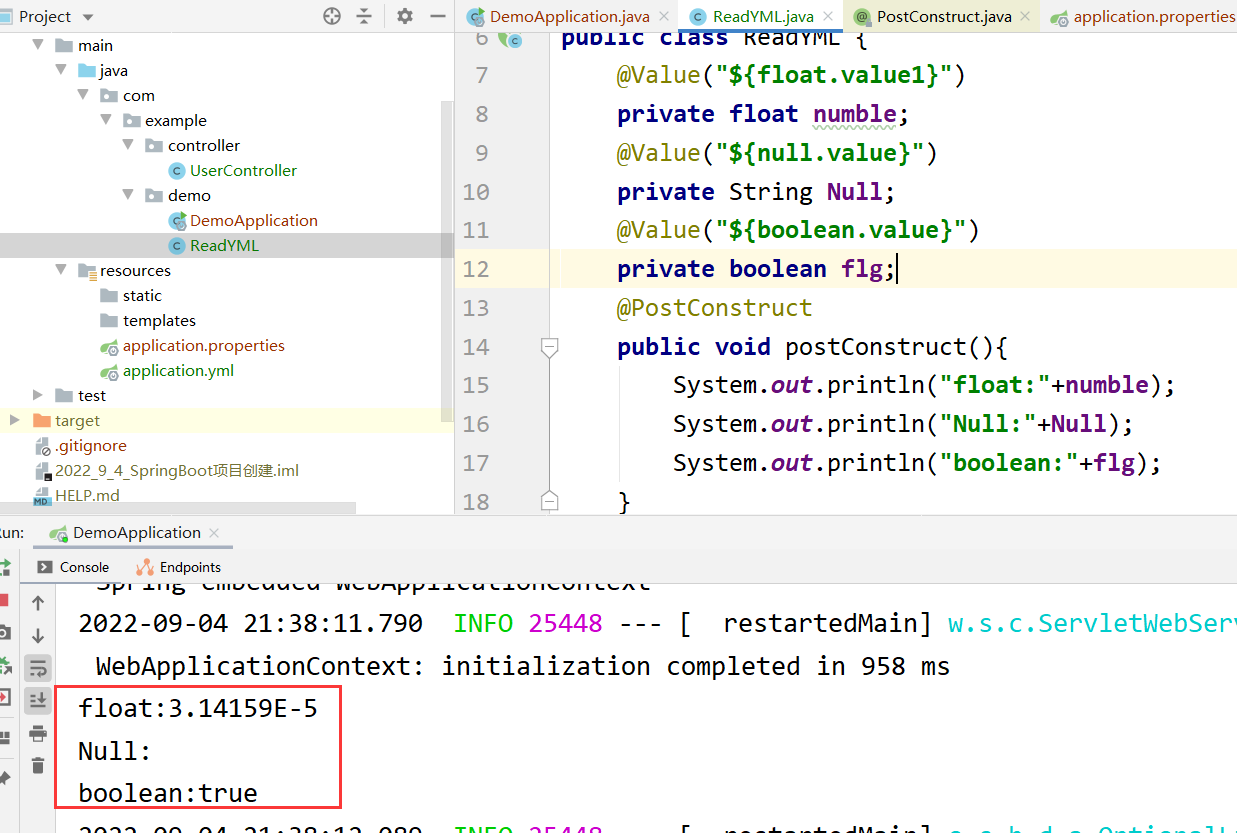Click line number 15 in gutter
This screenshot has width=1237, height=833.
[x=477, y=385]
